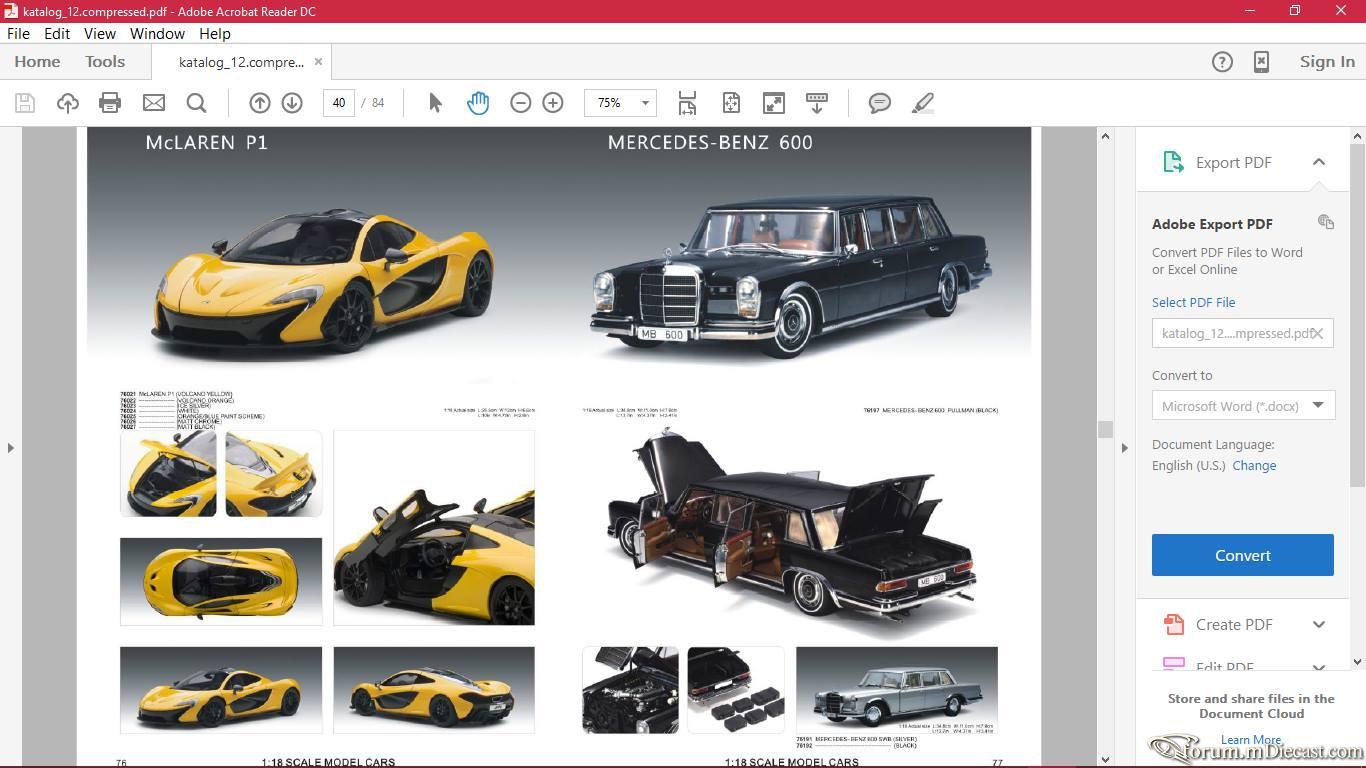This screenshot has height=768, width=1366.
Task: Click the Mercedes trunk luggage set thumbnail
Action: (736, 690)
